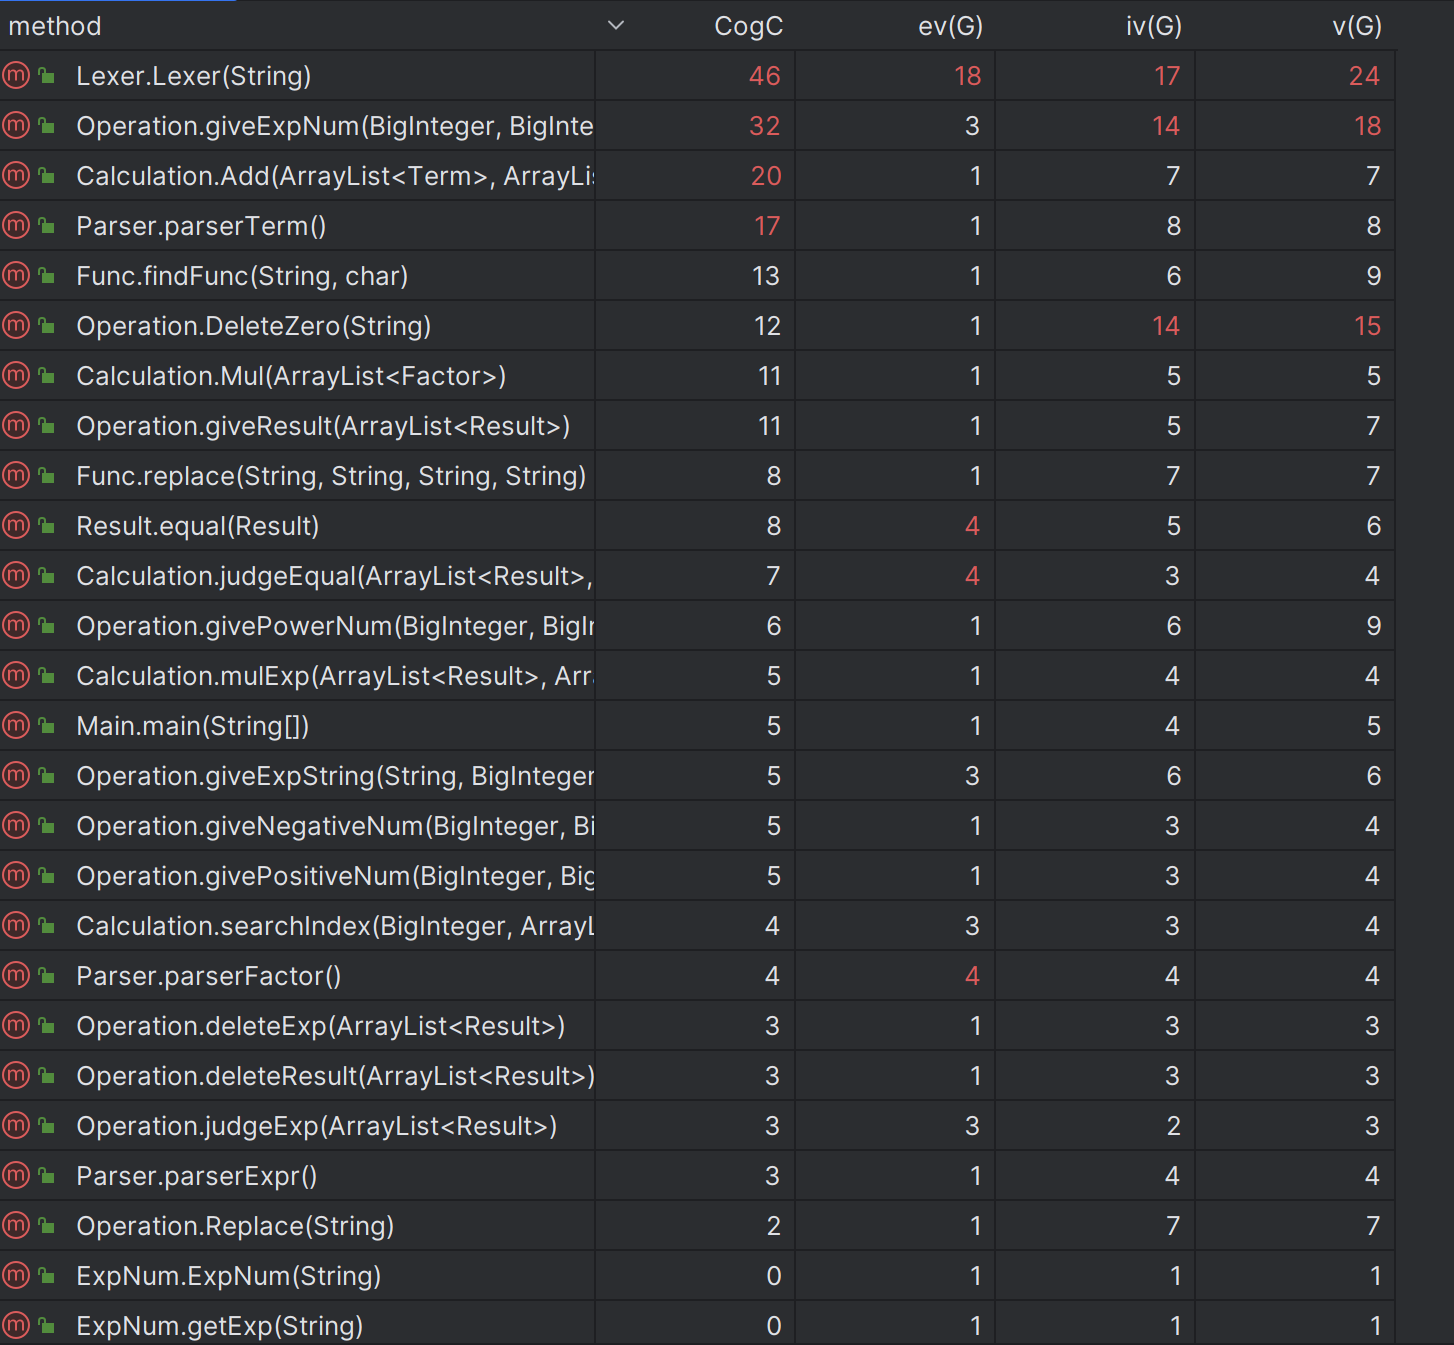Screen dimensions: 1454x1345
Task: Click the method icon beside Parser.parserTerm()
Action: (16, 225)
